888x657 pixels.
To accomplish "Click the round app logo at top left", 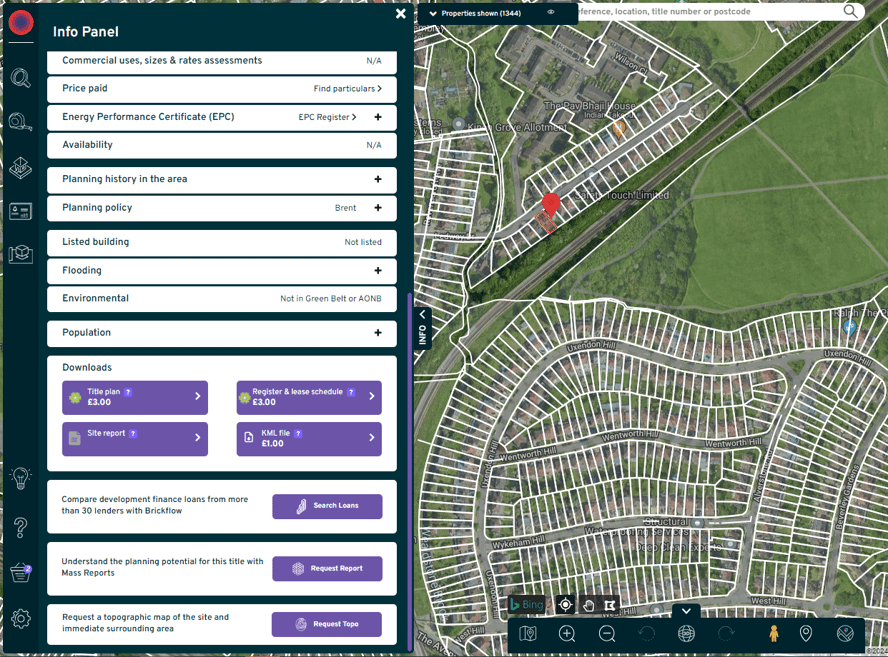I will coord(21,23).
